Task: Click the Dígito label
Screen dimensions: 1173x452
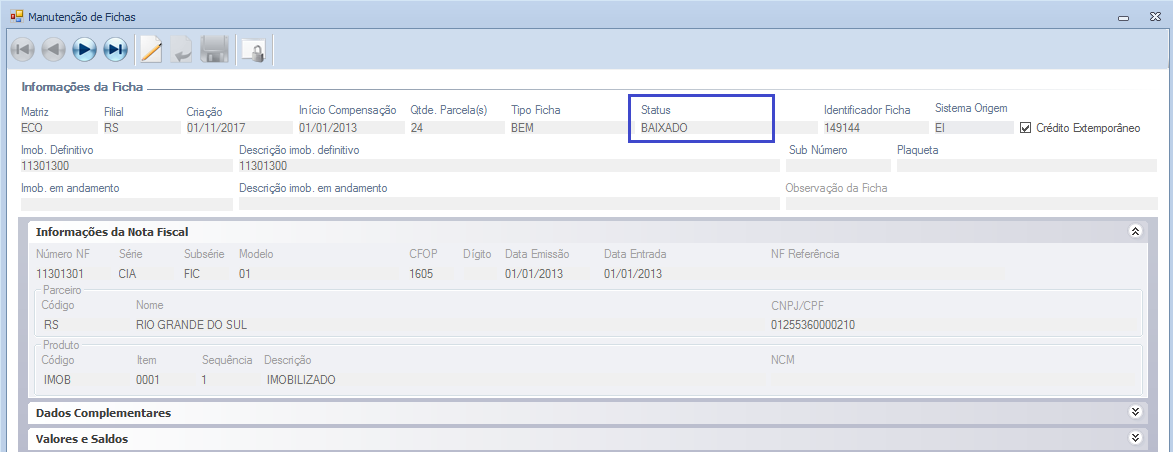Action: tap(477, 254)
